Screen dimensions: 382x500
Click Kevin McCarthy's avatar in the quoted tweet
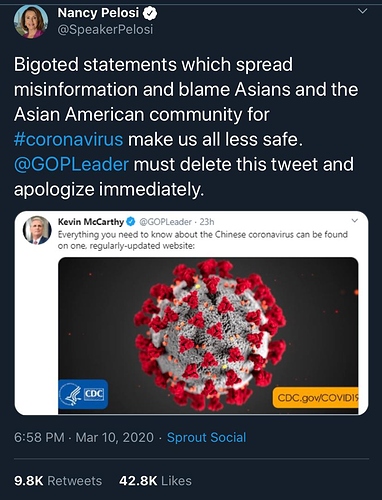coord(37,230)
